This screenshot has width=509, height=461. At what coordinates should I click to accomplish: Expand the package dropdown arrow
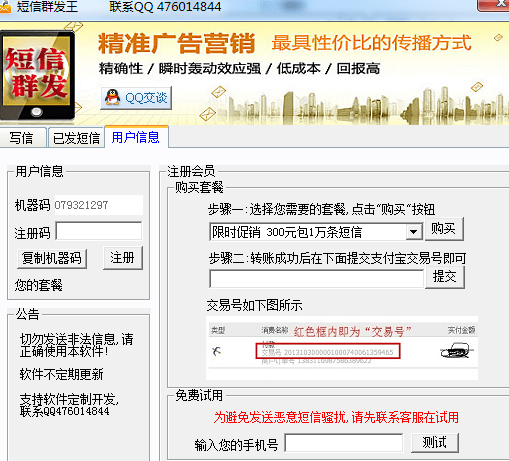414,232
